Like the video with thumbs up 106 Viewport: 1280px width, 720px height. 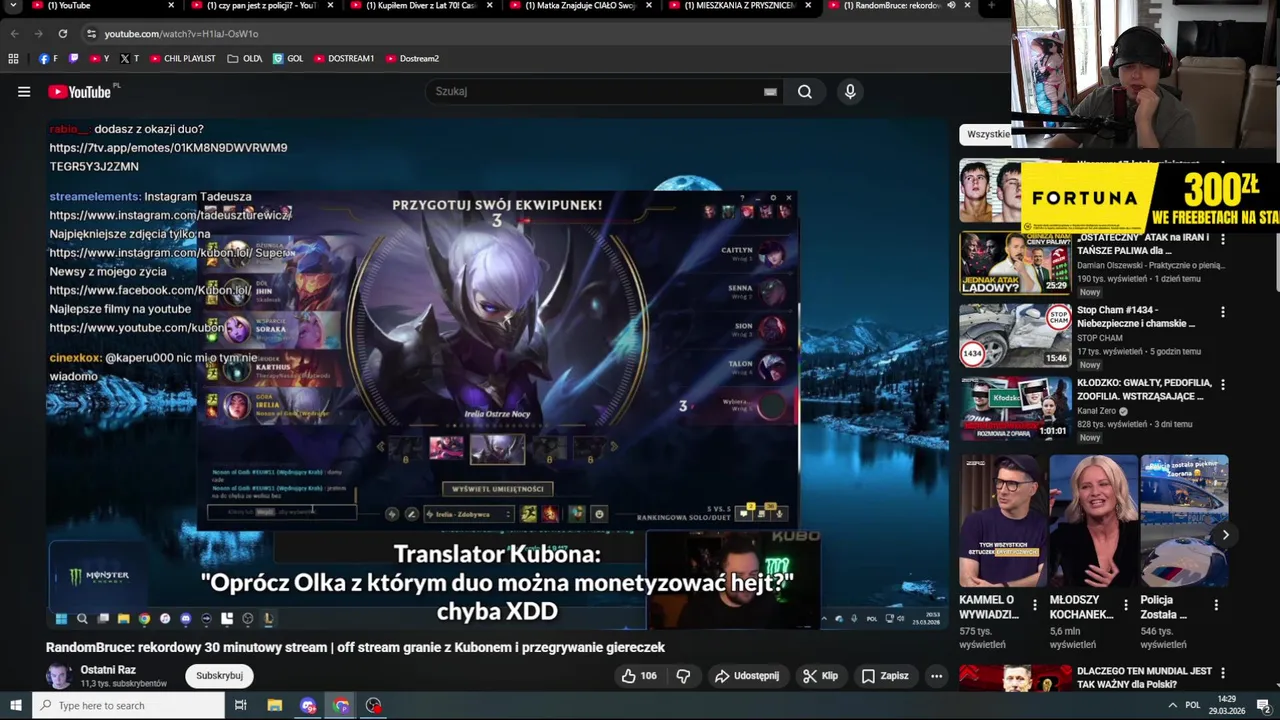(x=639, y=676)
